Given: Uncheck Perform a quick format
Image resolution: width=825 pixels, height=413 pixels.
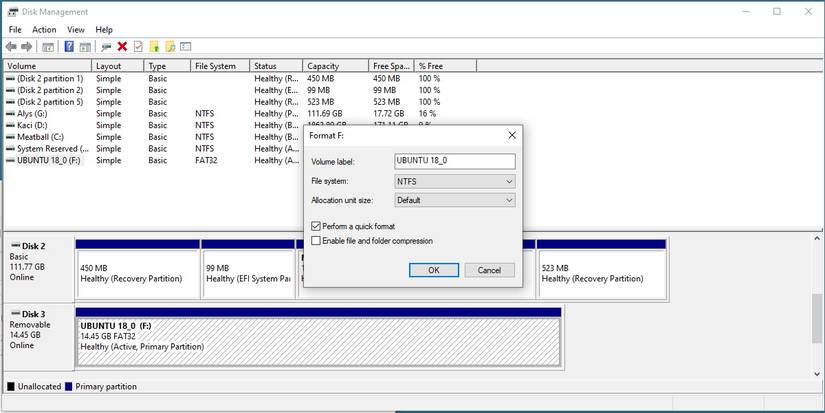Looking at the screenshot, I should (316, 226).
